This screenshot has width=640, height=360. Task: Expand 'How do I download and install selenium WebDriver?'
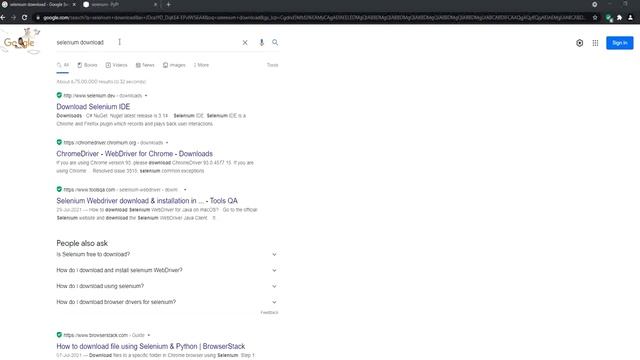pos(167,270)
